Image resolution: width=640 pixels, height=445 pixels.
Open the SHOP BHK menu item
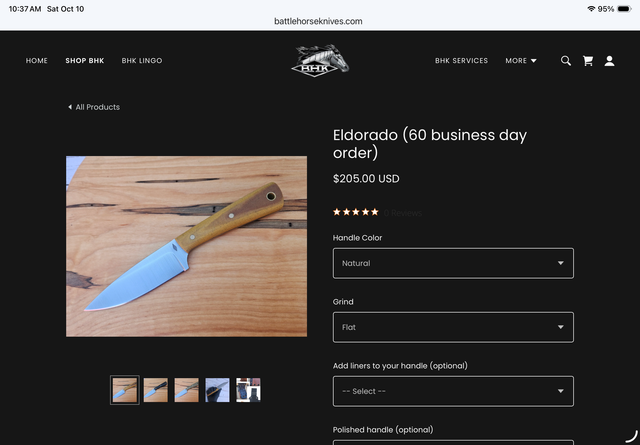point(85,60)
